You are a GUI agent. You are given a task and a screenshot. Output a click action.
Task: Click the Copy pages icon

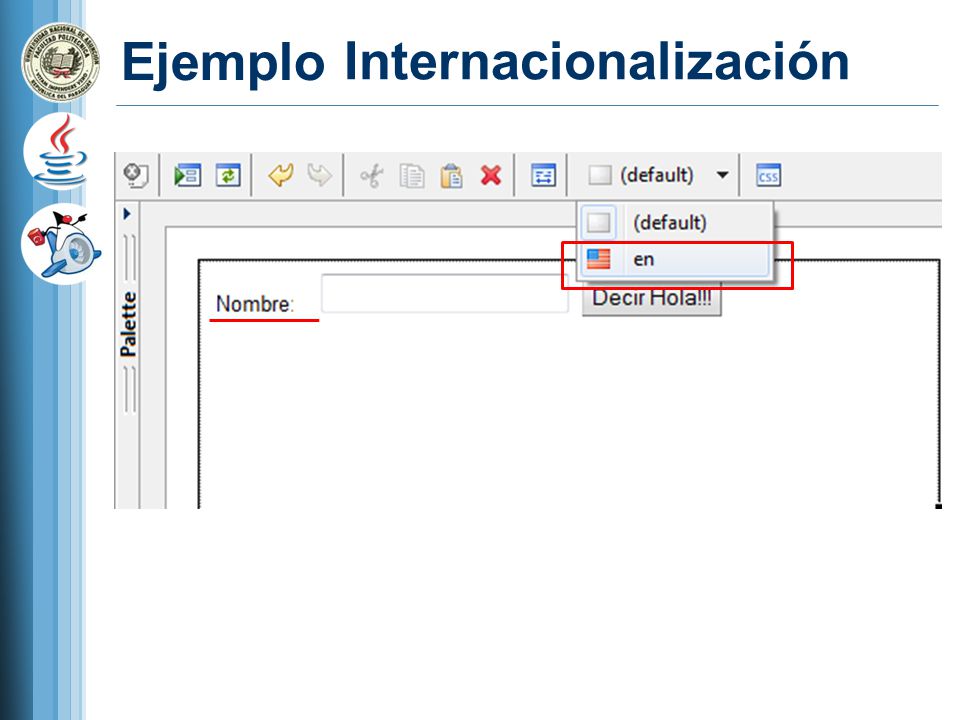411,176
